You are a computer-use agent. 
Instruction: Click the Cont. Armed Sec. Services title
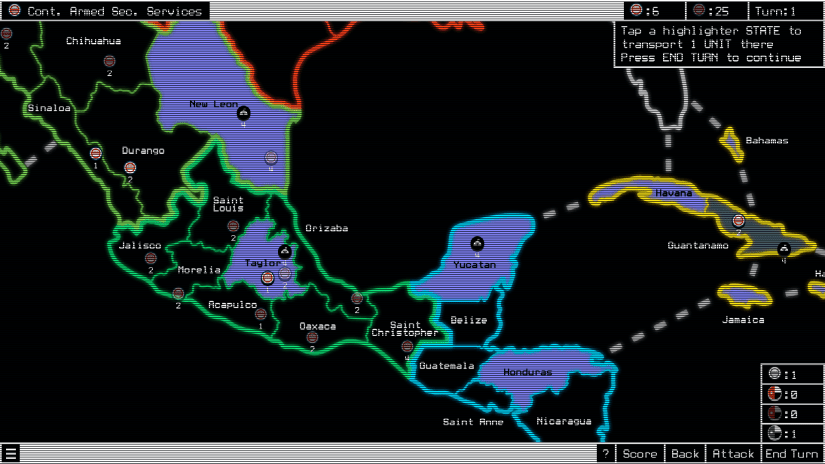[114, 11]
